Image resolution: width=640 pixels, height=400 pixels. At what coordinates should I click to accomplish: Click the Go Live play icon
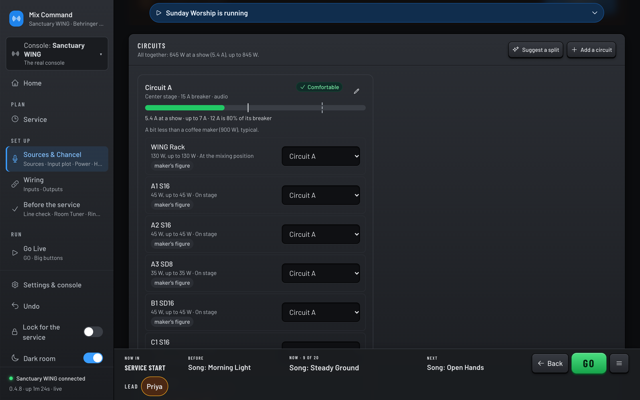pyautogui.click(x=15, y=253)
